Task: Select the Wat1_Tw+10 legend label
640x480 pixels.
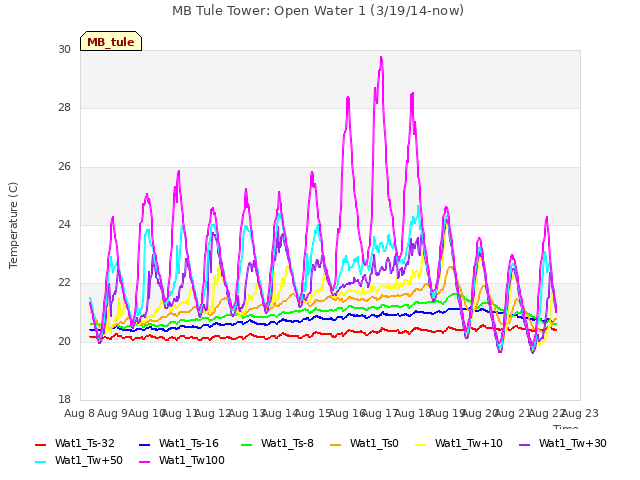Action: coord(469,443)
